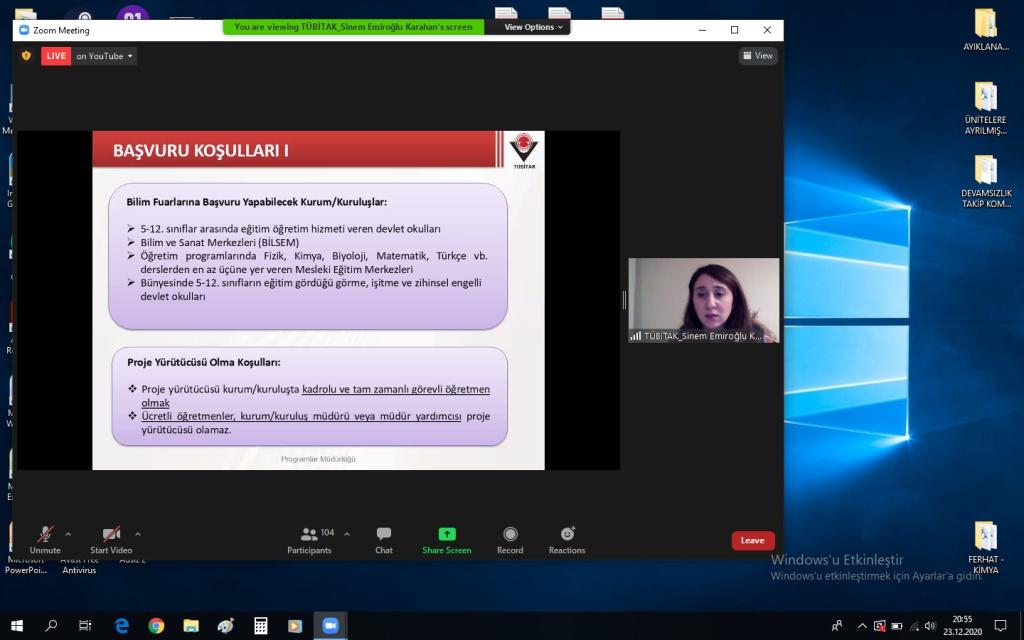Viewport: 1024px width, 640px height.
Task: Open the Calculator from the taskbar
Action: pyautogui.click(x=260, y=626)
